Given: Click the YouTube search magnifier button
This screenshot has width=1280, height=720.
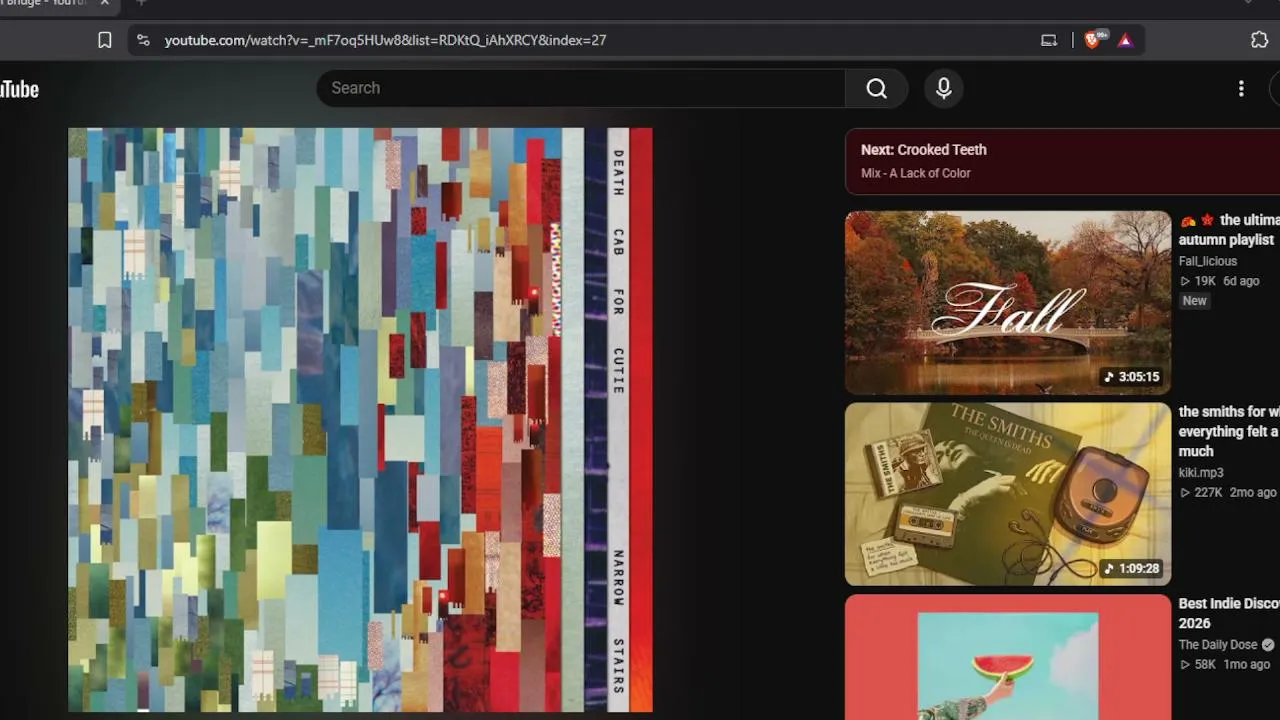Looking at the screenshot, I should [x=876, y=88].
